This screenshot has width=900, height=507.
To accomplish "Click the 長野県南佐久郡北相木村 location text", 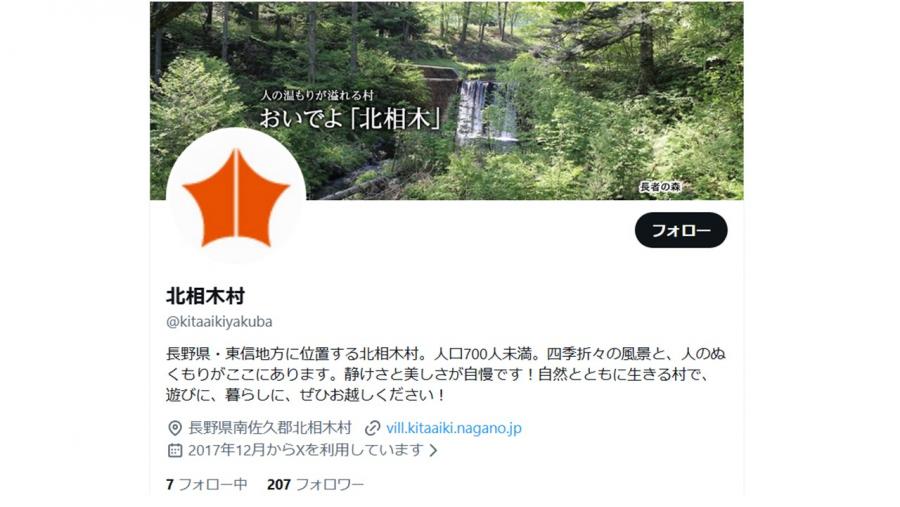I will (270, 428).
